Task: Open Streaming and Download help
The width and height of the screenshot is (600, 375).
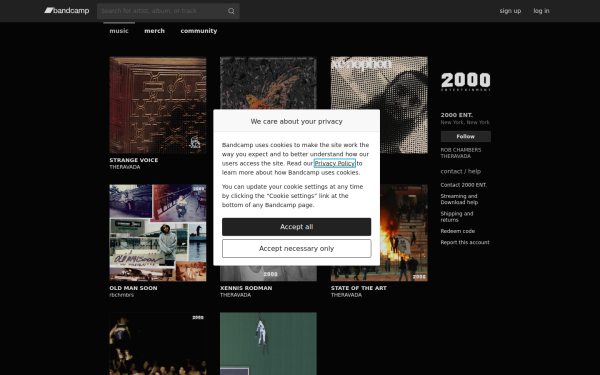Action: click(459, 199)
